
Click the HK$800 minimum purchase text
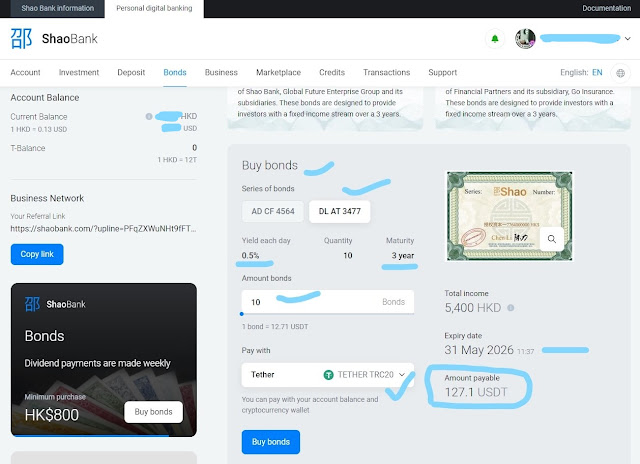coord(51,415)
